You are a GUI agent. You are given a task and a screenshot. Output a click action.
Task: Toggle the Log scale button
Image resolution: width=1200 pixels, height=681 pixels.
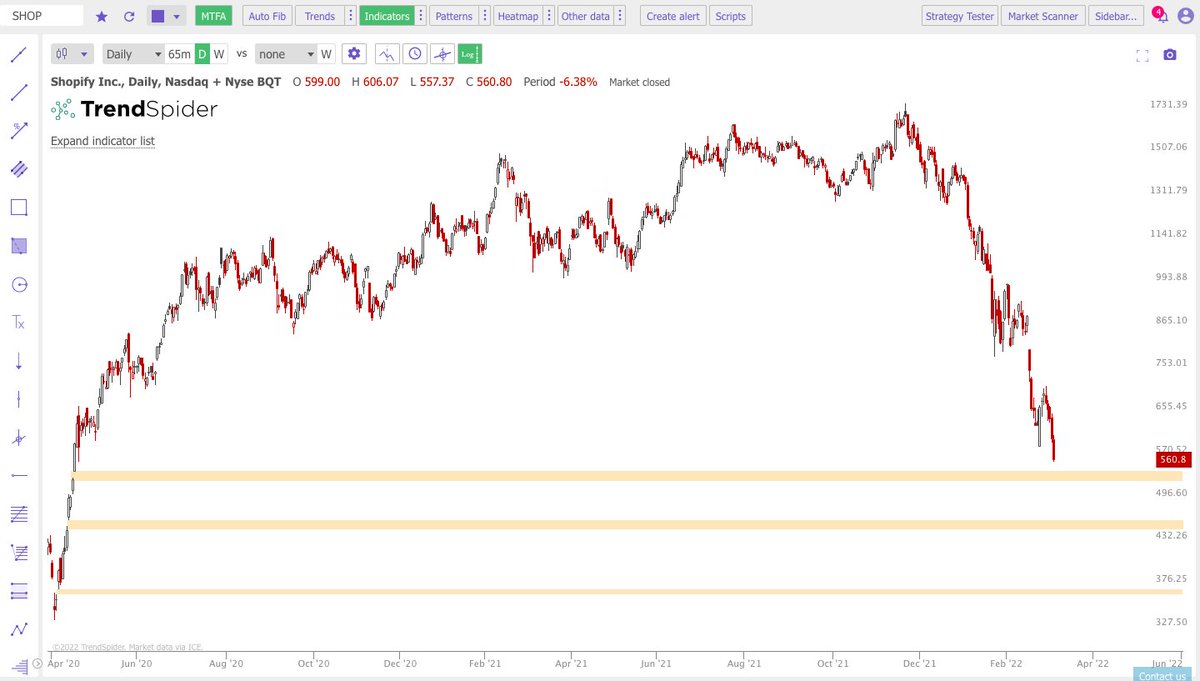(469, 54)
